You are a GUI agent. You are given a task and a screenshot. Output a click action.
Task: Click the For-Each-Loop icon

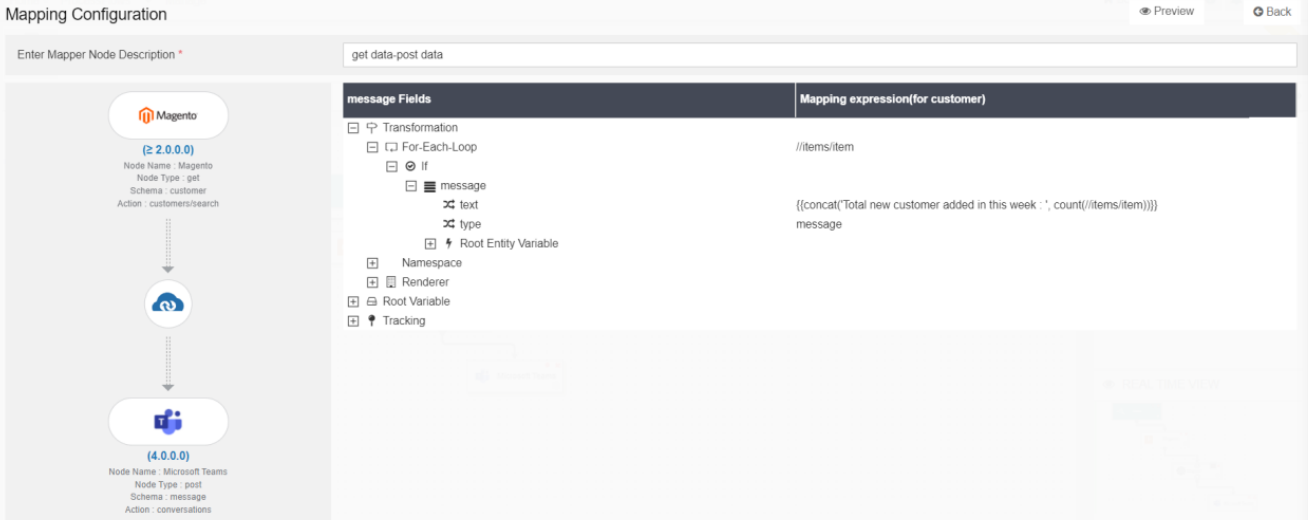click(391, 147)
